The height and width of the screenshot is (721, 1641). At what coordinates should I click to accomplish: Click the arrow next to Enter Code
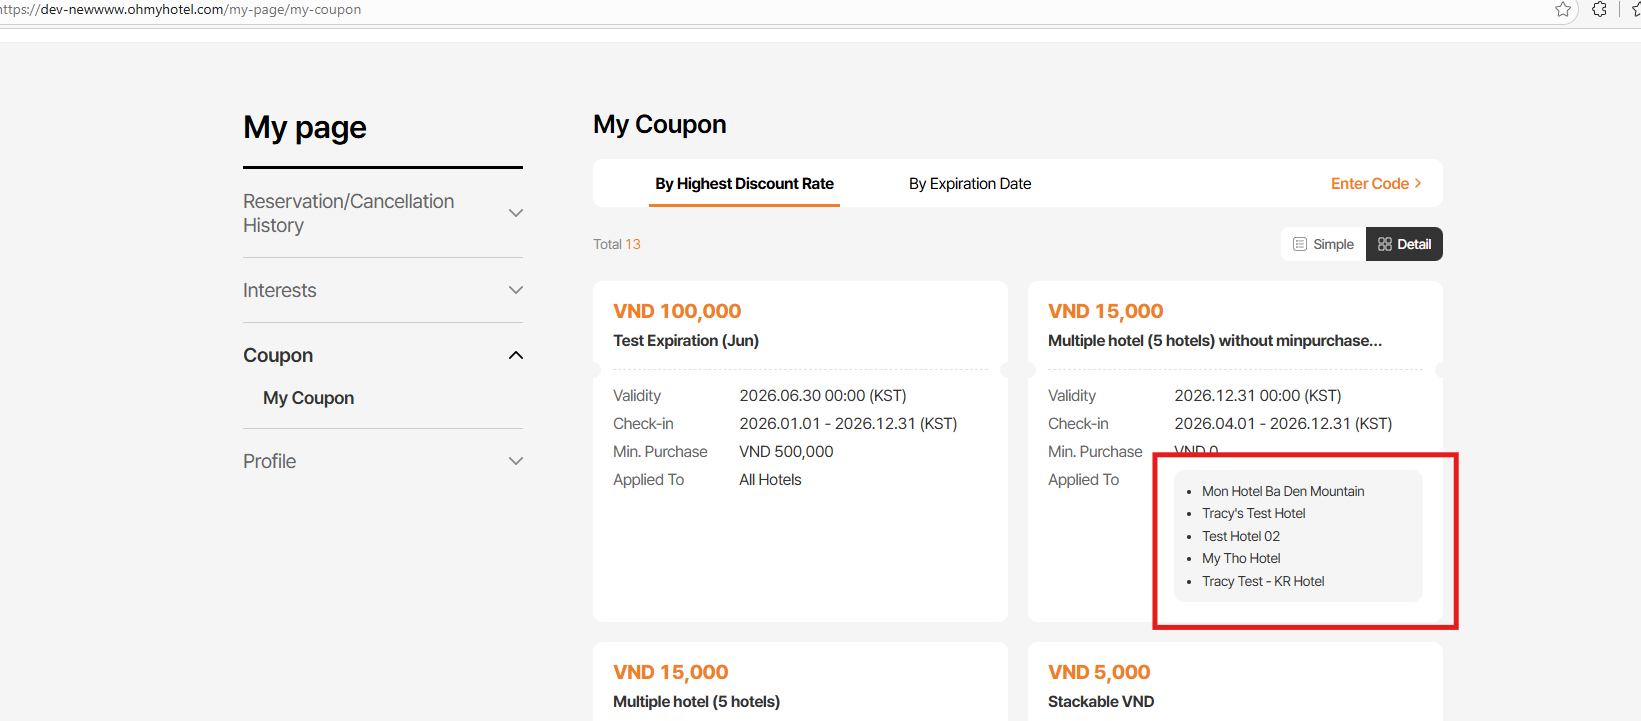pyautogui.click(x=1418, y=184)
